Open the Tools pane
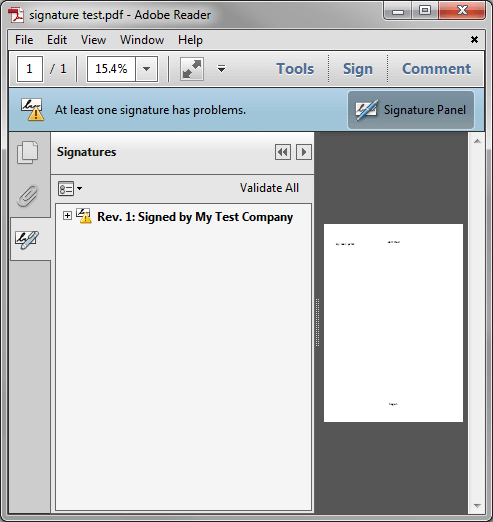 click(x=295, y=69)
